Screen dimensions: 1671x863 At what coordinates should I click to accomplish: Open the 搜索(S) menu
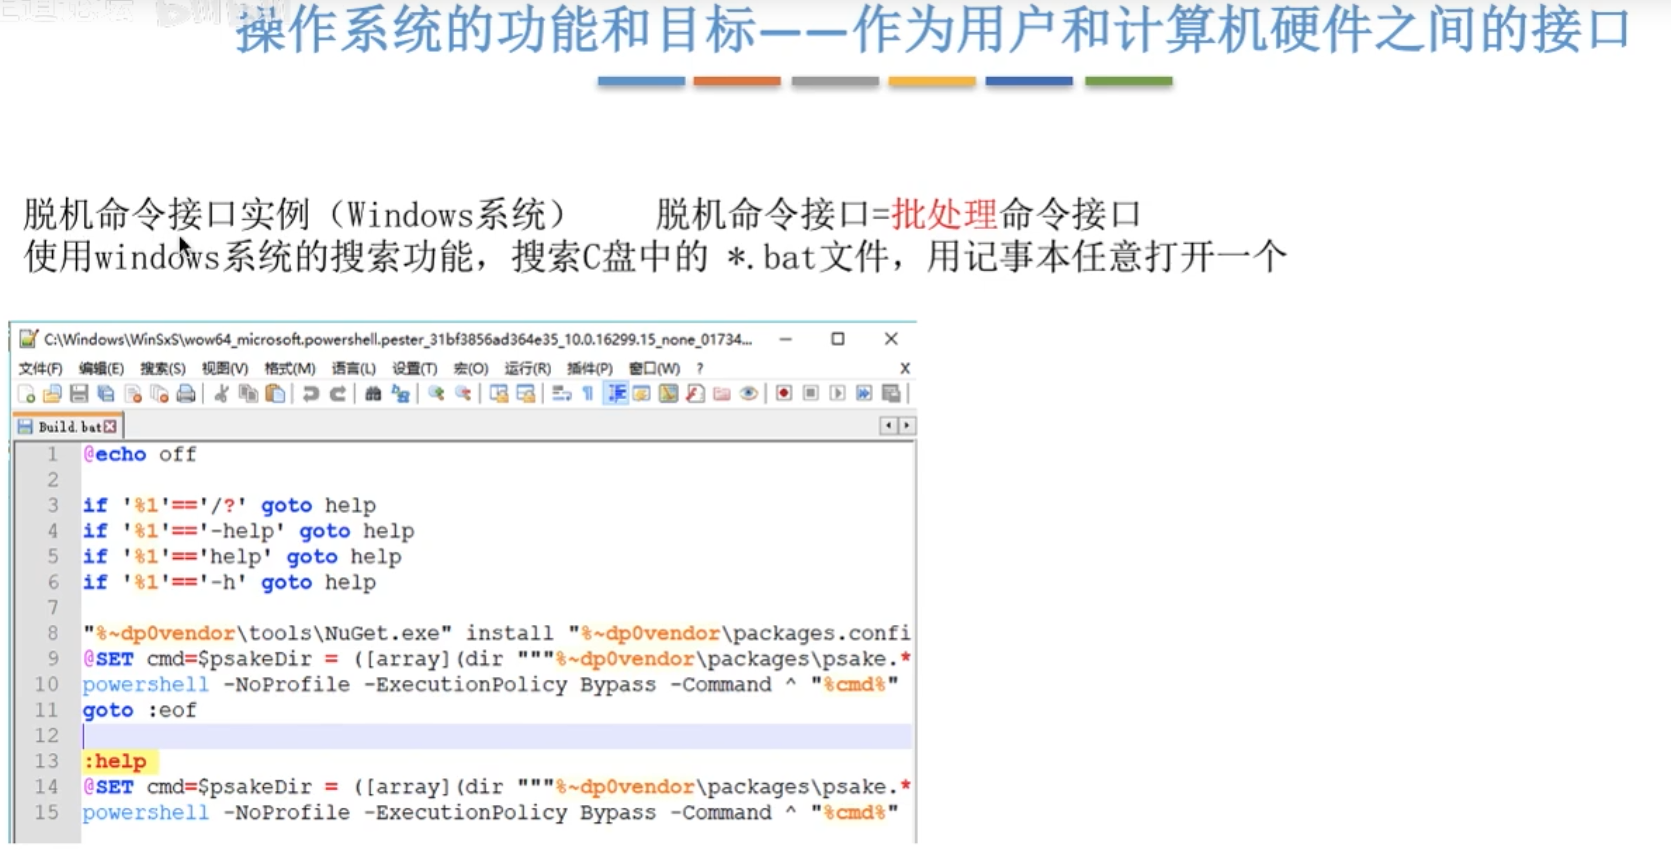(162, 368)
